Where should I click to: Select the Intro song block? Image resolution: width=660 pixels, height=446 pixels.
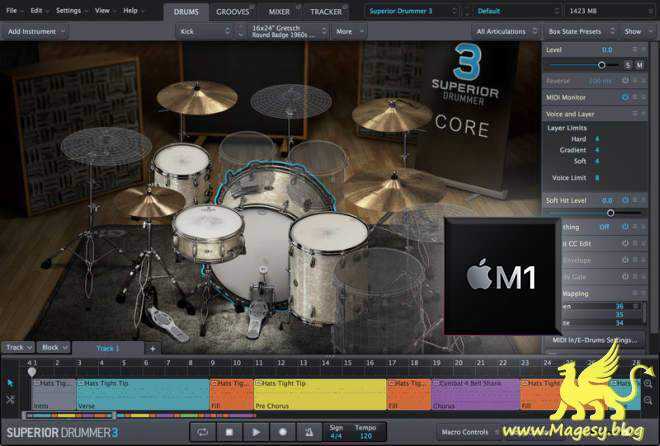tap(54, 395)
